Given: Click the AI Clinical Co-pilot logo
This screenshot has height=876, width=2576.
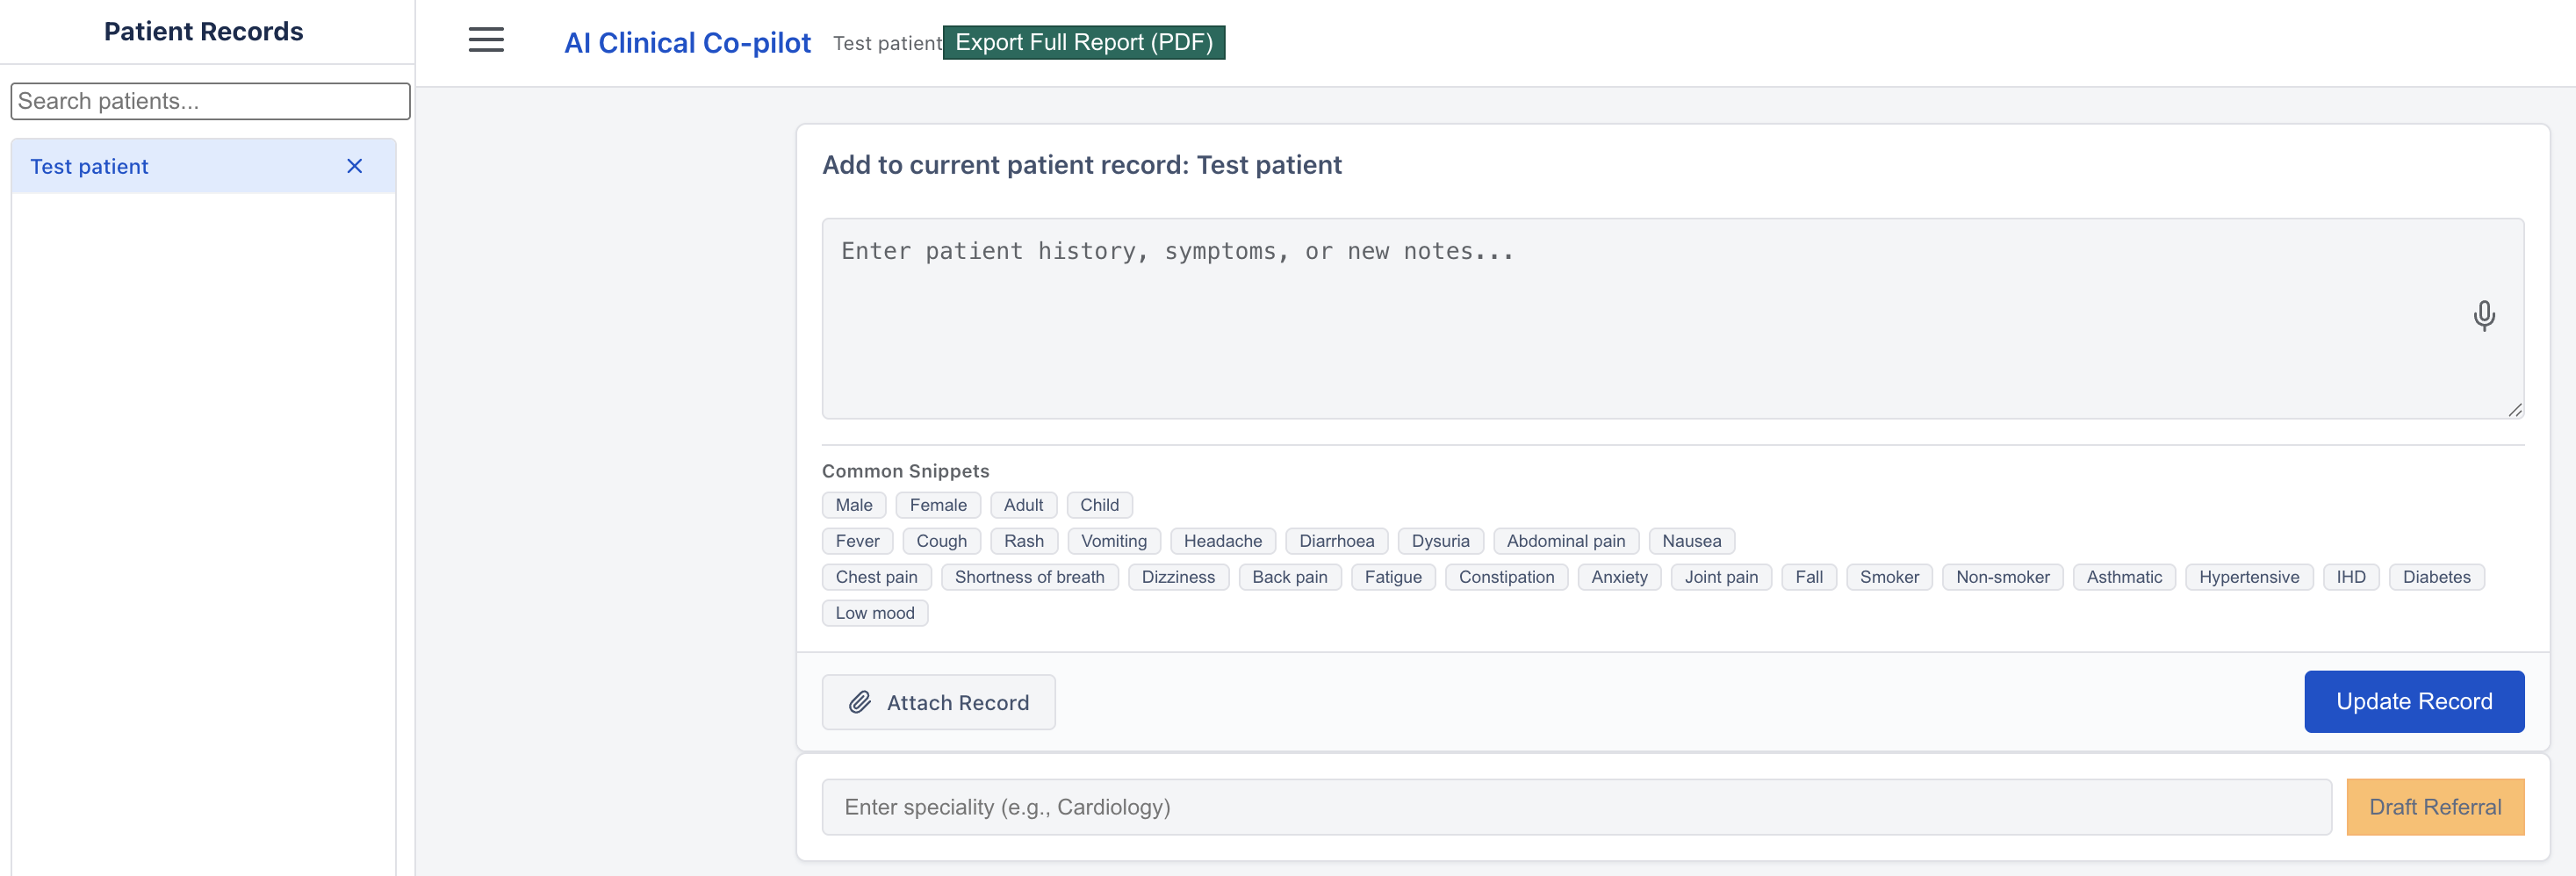Looking at the screenshot, I should tap(687, 42).
